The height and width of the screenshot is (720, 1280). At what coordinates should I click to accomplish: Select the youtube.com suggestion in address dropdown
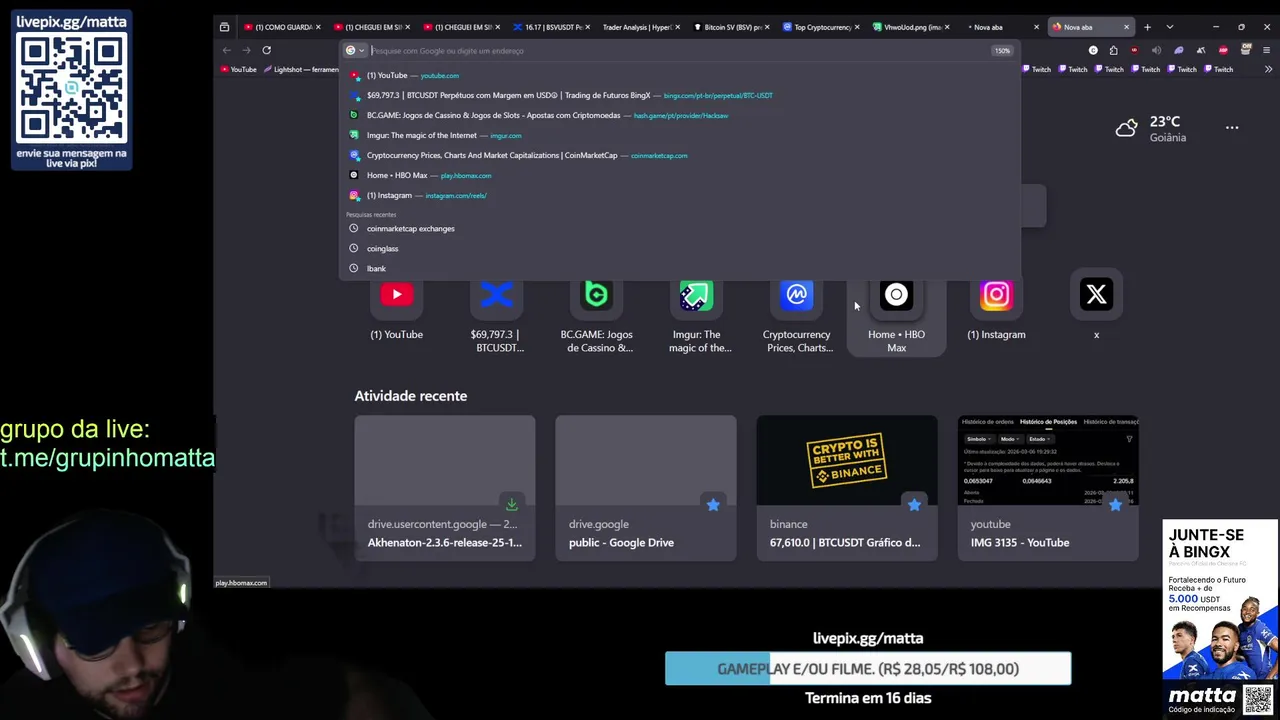coord(680,75)
